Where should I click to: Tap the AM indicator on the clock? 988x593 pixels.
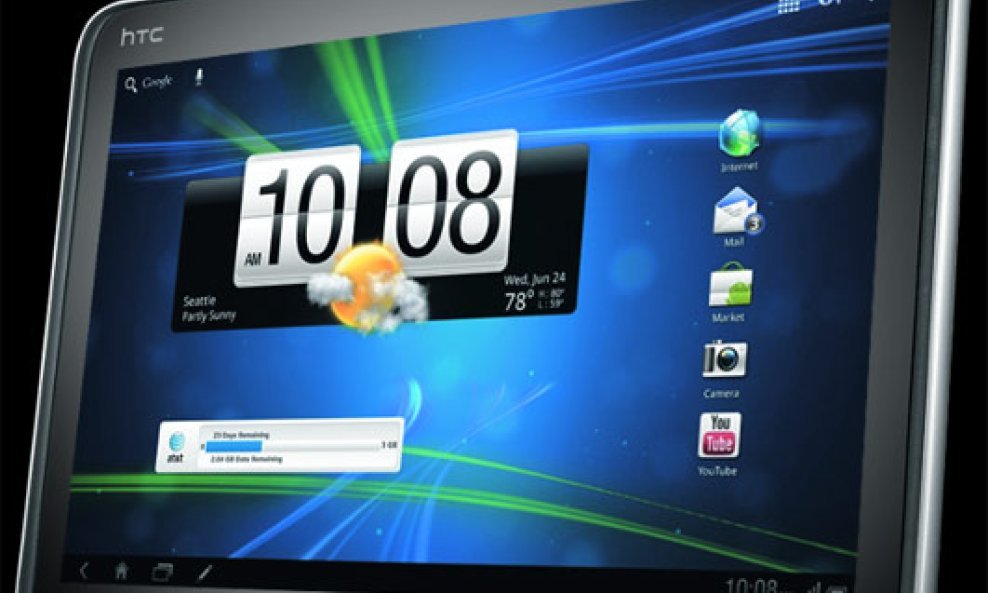252,259
